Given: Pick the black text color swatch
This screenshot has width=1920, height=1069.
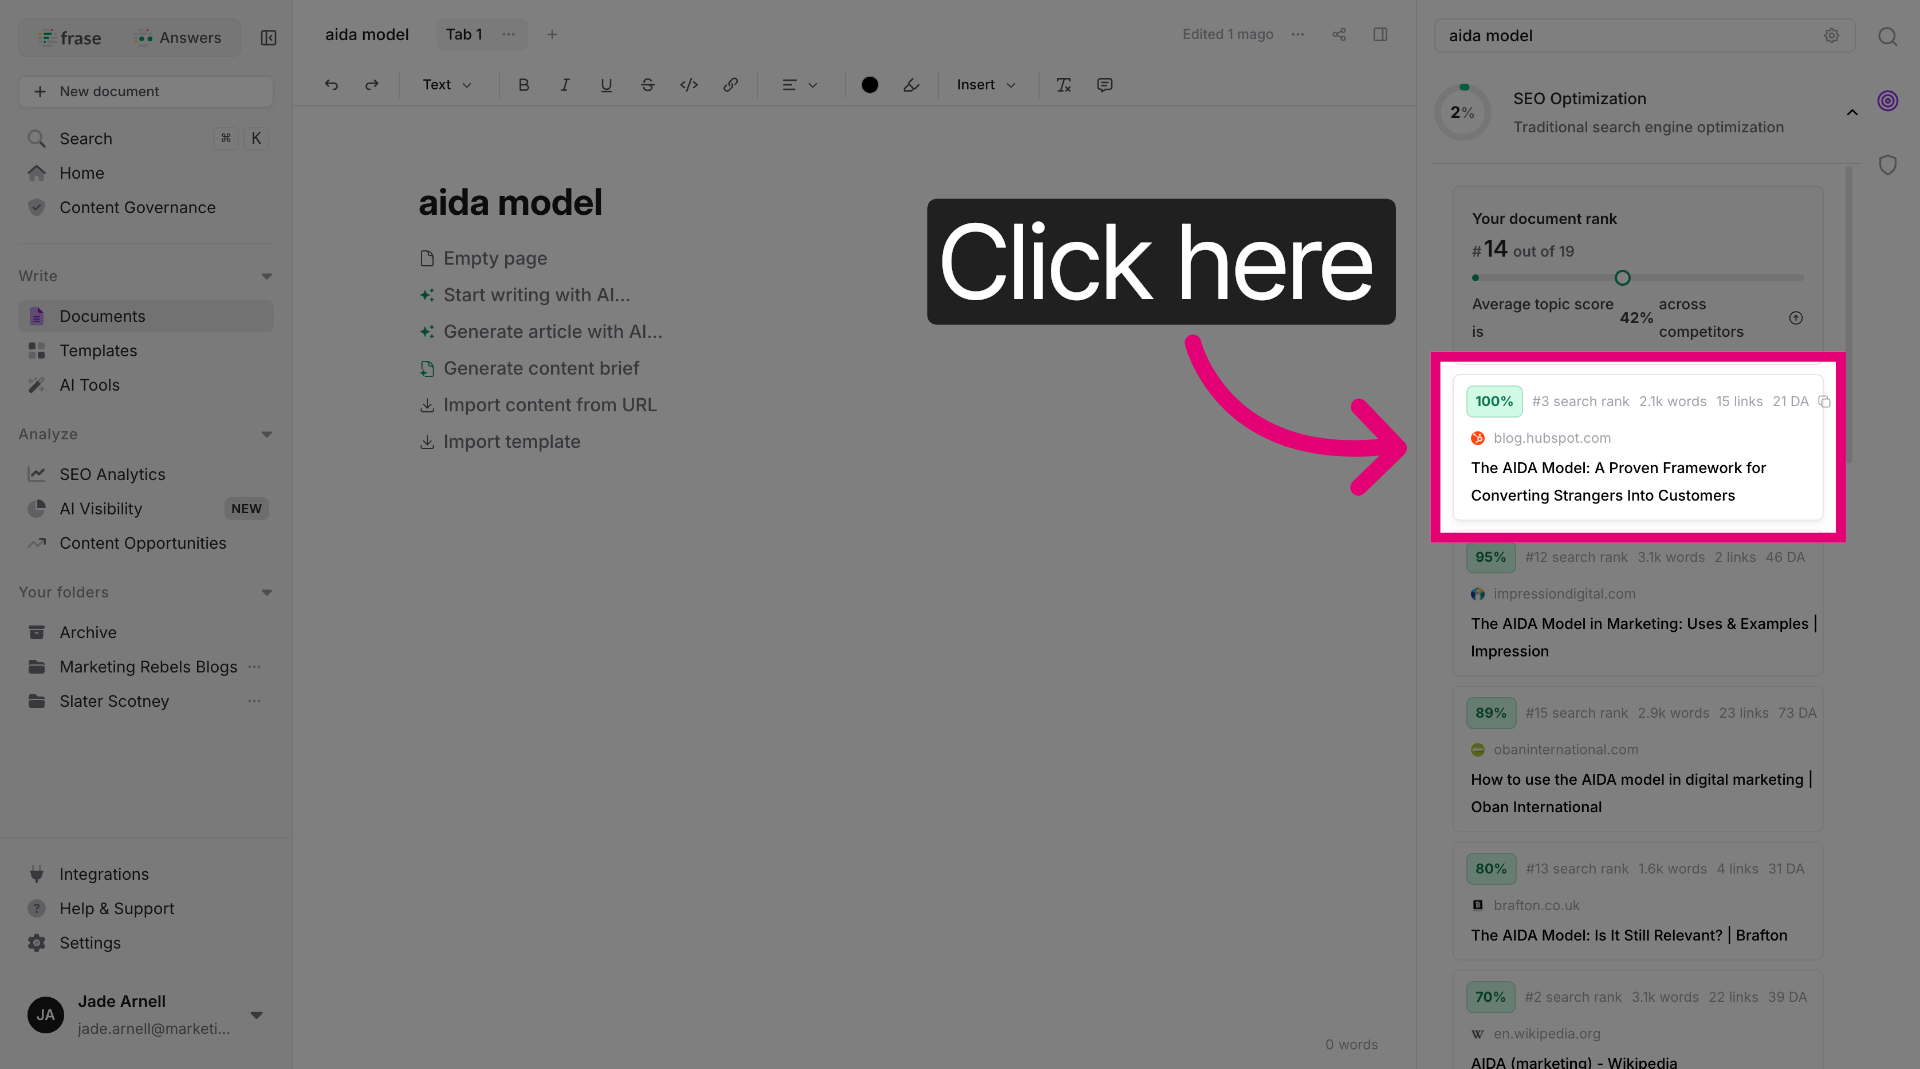Looking at the screenshot, I should click(870, 85).
